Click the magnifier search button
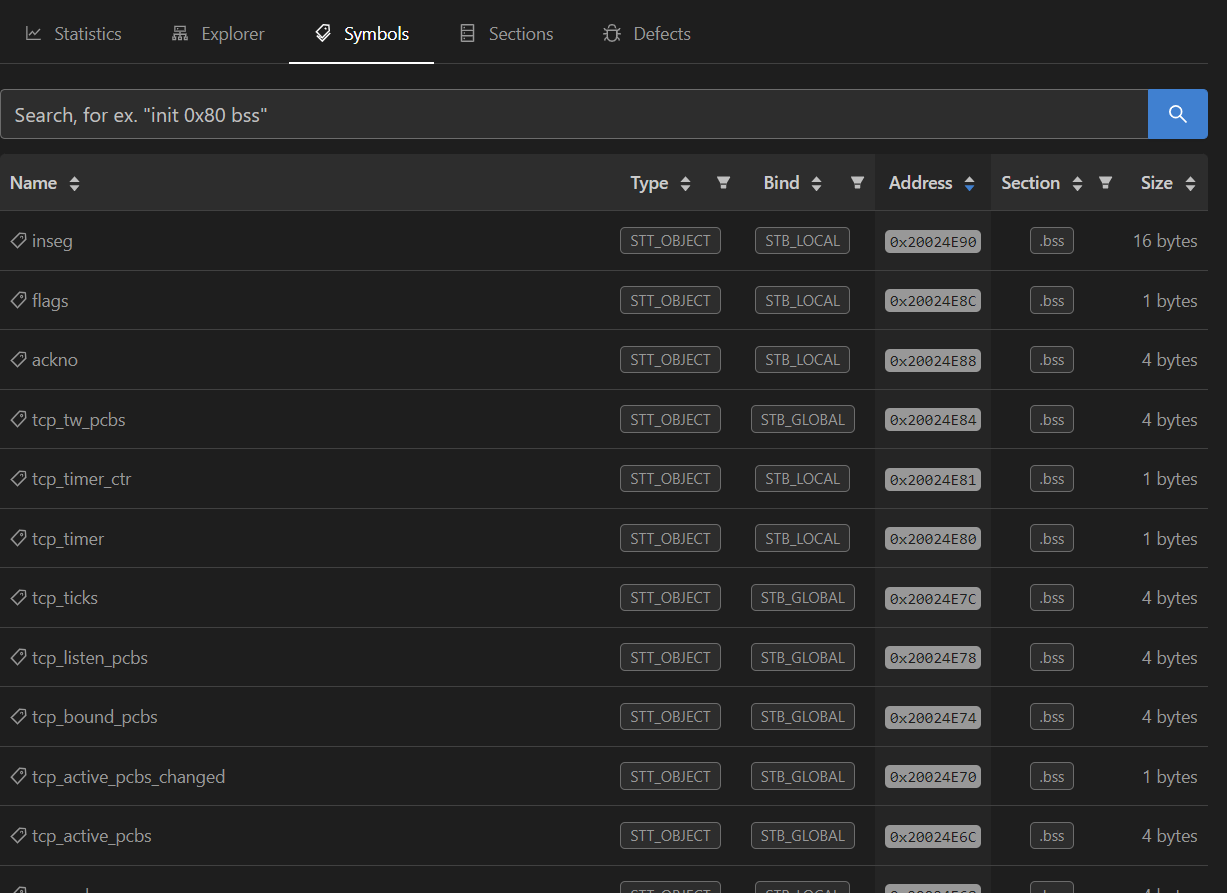Screen dimensions: 1227x893 (x=1177, y=114)
